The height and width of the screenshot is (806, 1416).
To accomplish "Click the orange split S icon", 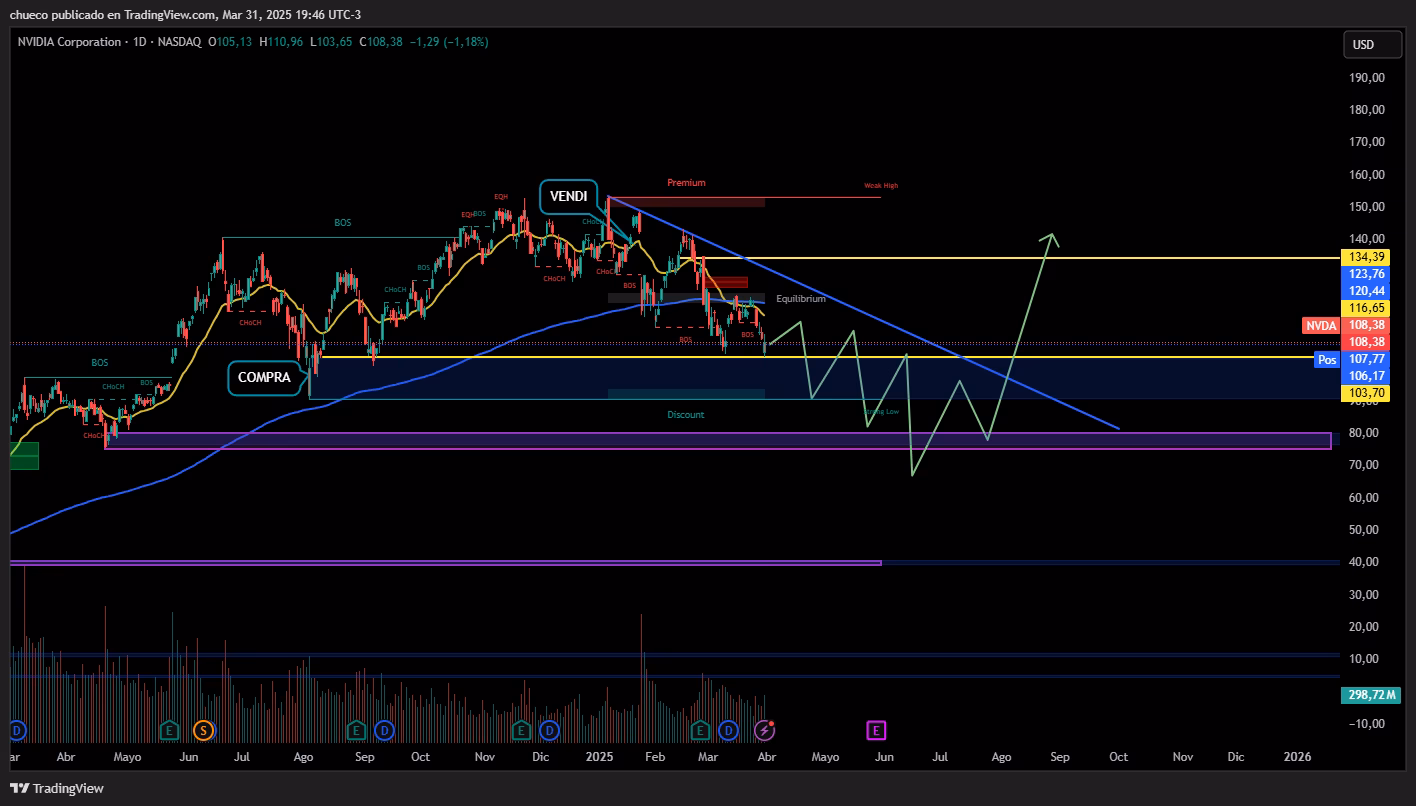I will 204,730.
